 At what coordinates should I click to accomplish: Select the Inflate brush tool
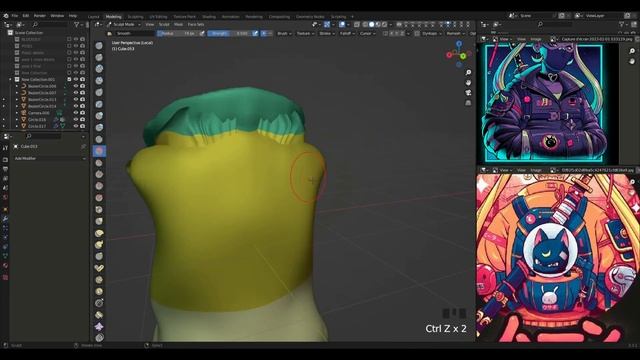[99, 116]
